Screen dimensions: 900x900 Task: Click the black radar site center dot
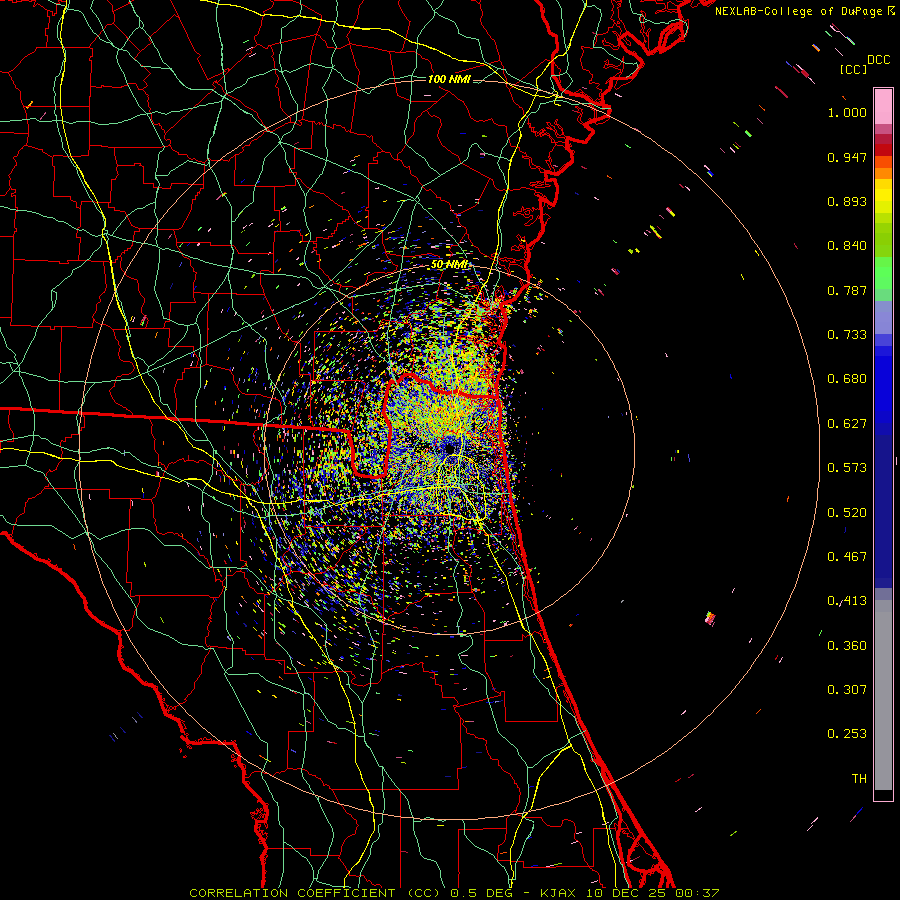(451, 447)
